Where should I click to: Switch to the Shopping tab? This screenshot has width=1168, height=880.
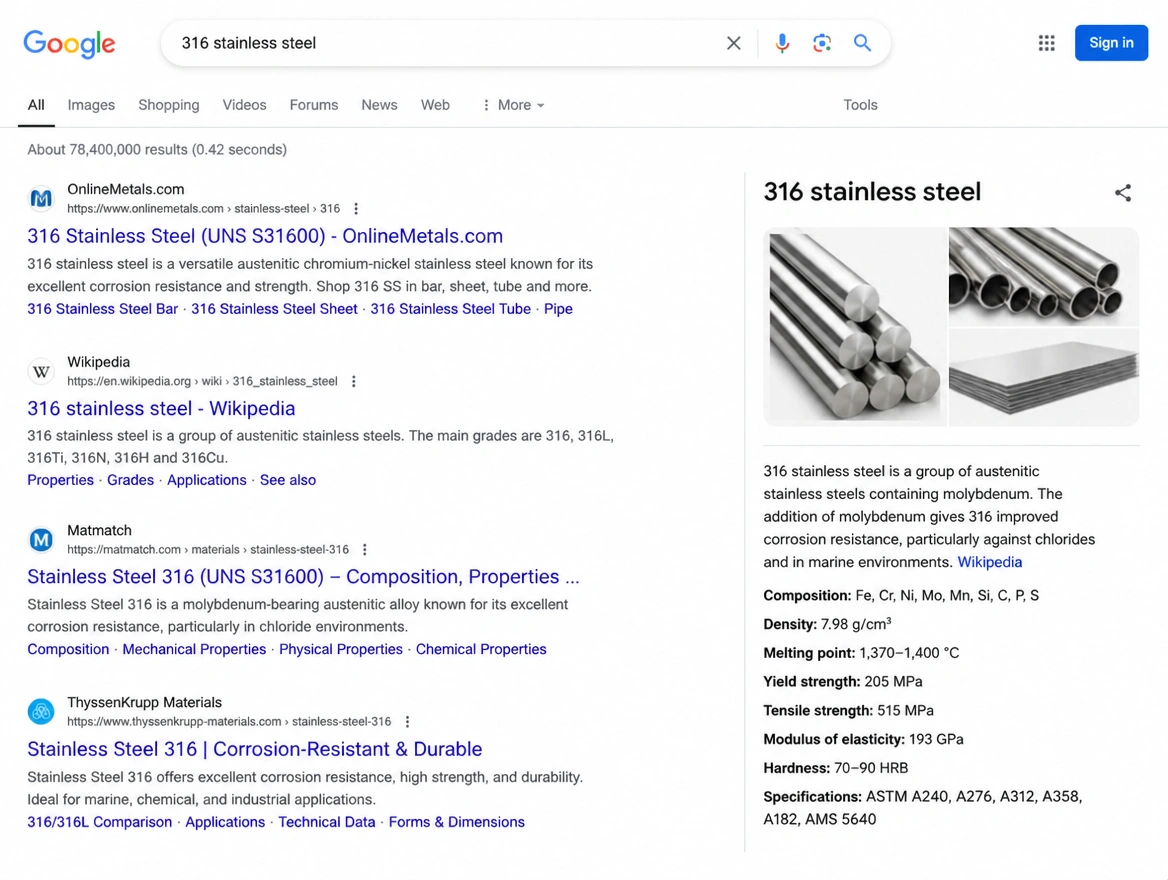click(x=168, y=105)
